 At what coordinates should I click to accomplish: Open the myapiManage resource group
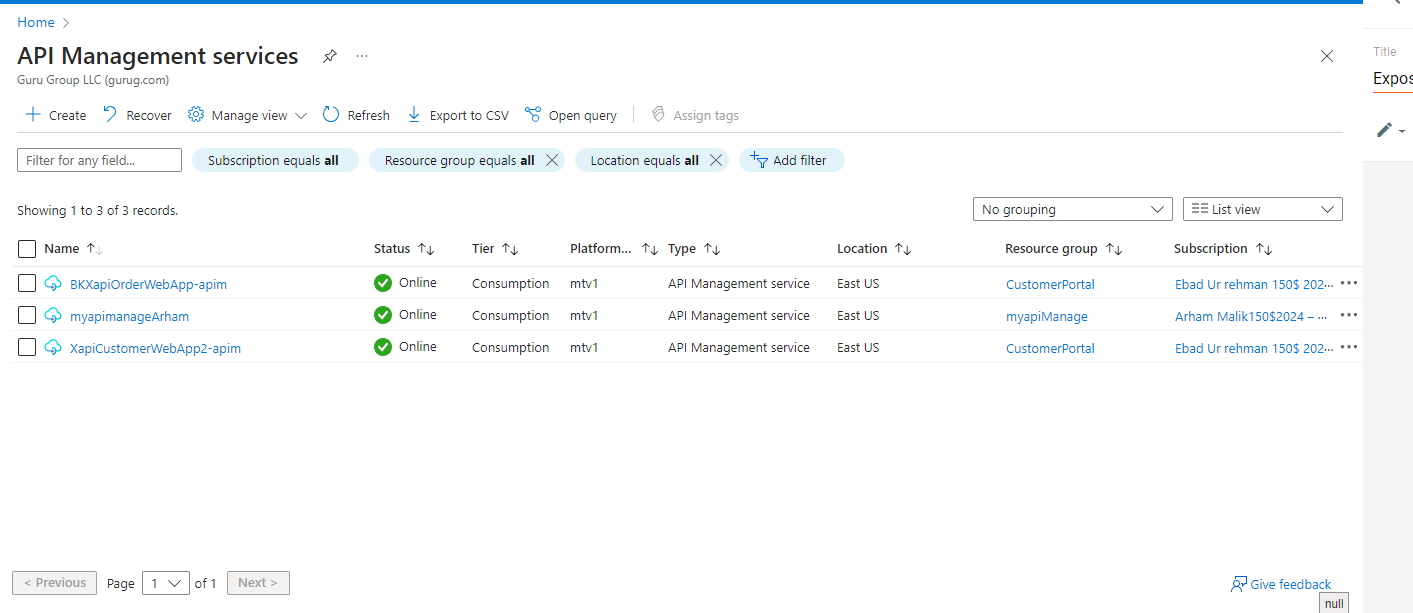click(1046, 316)
